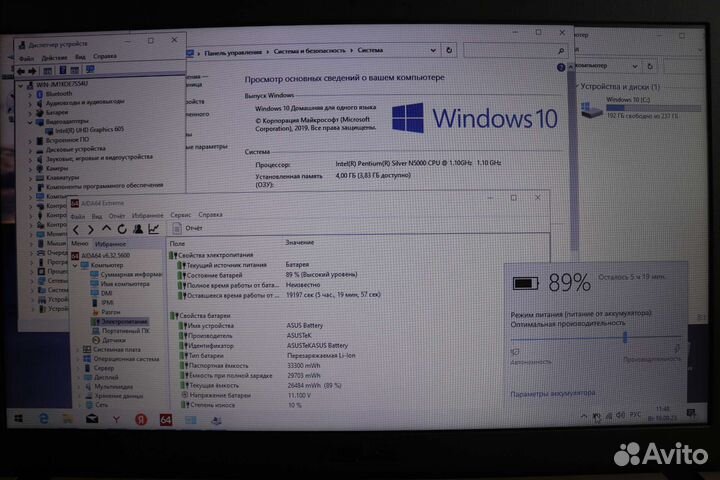
Task: Collapse Видеоадаптеры node in Device Manager
Action: tap(30, 122)
